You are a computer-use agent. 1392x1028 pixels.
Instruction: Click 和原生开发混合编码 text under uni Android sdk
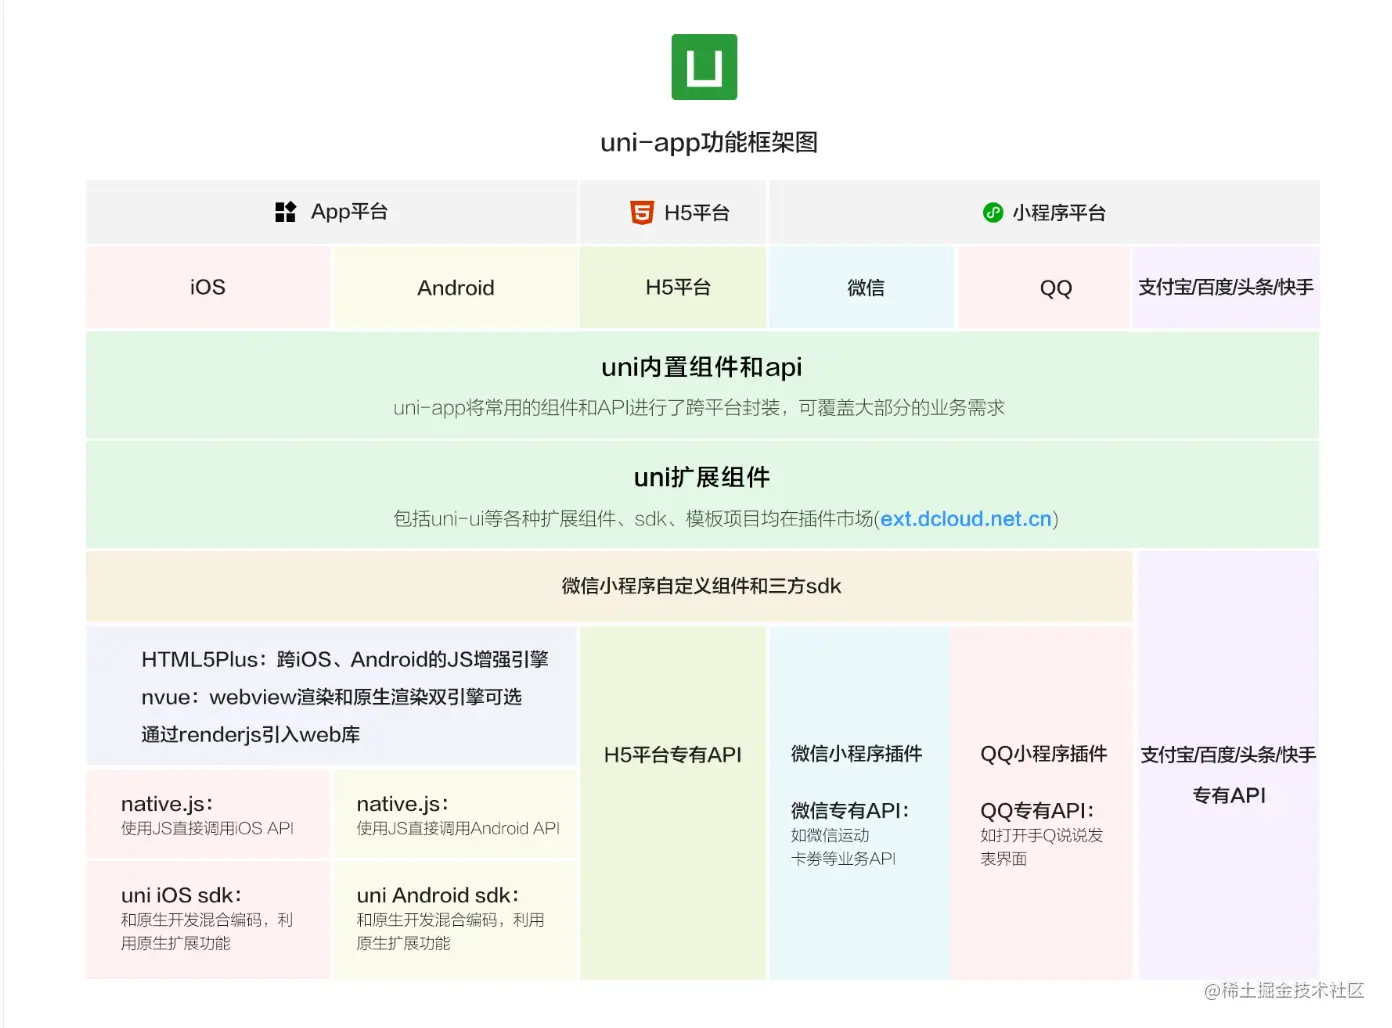[x=450, y=931]
